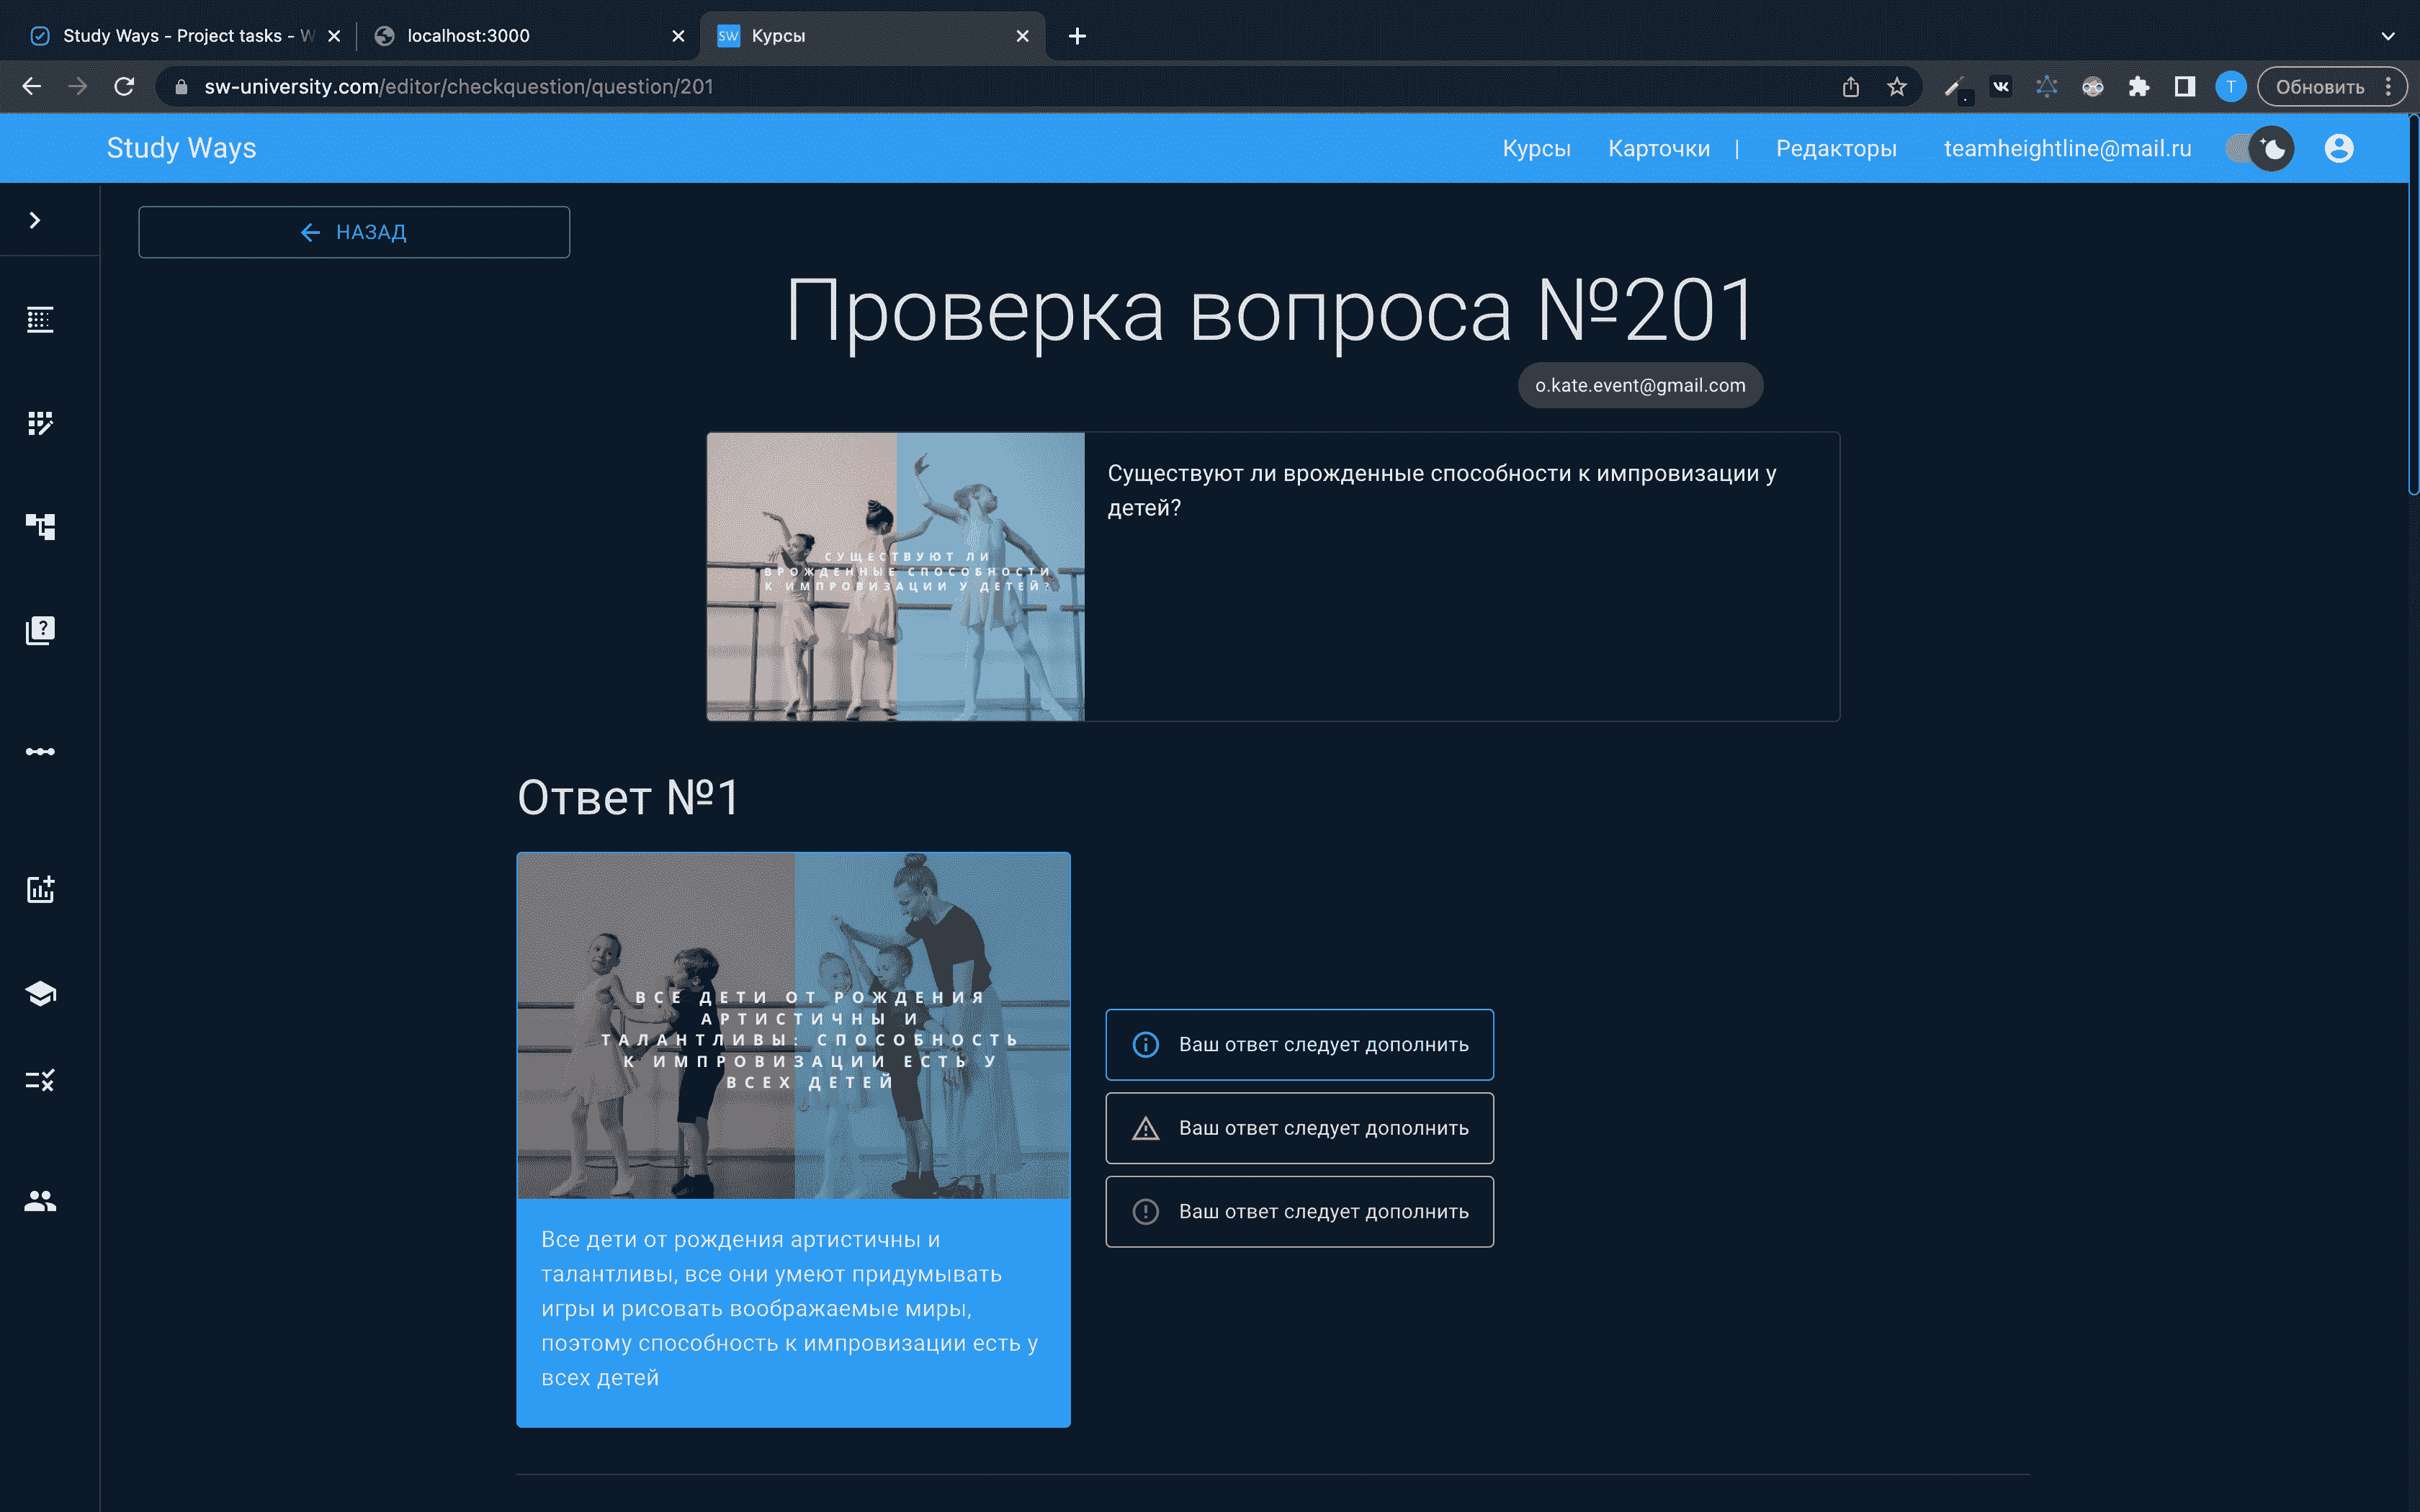The image size is (2420, 1512).
Task: Click the share page icon
Action: tap(1850, 87)
